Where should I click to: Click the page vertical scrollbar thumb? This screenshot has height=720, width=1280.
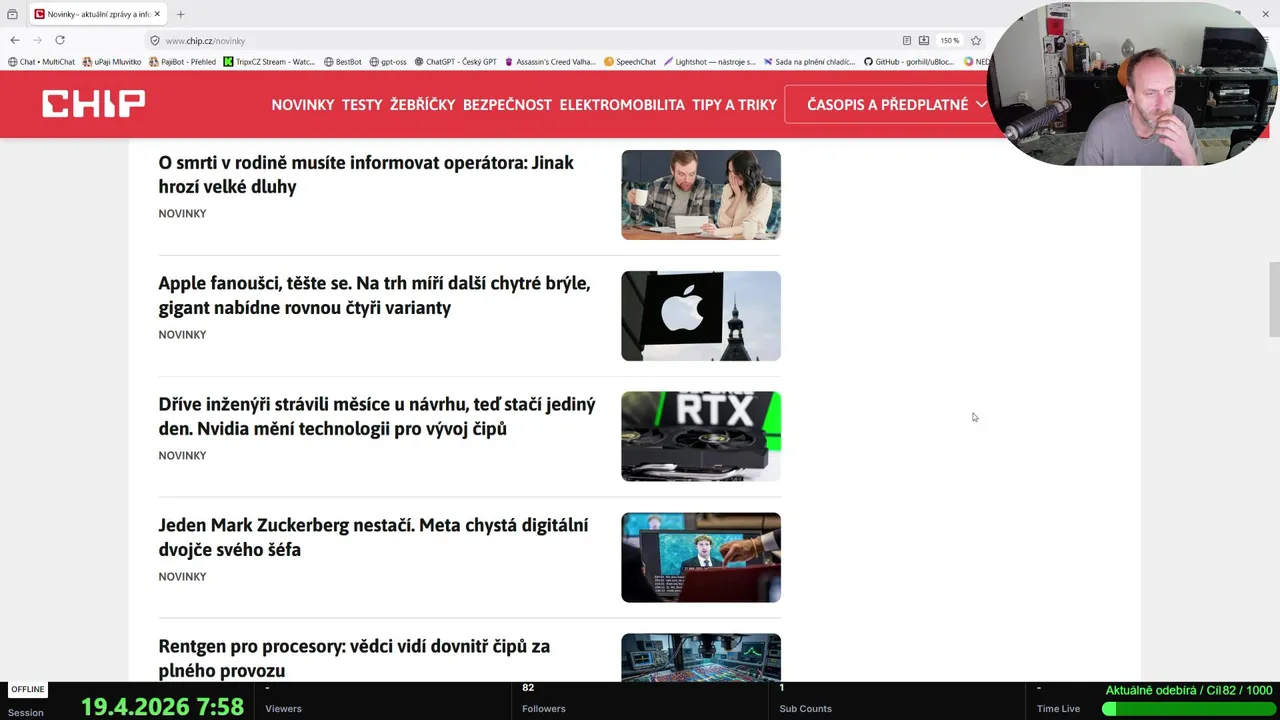click(x=1274, y=300)
